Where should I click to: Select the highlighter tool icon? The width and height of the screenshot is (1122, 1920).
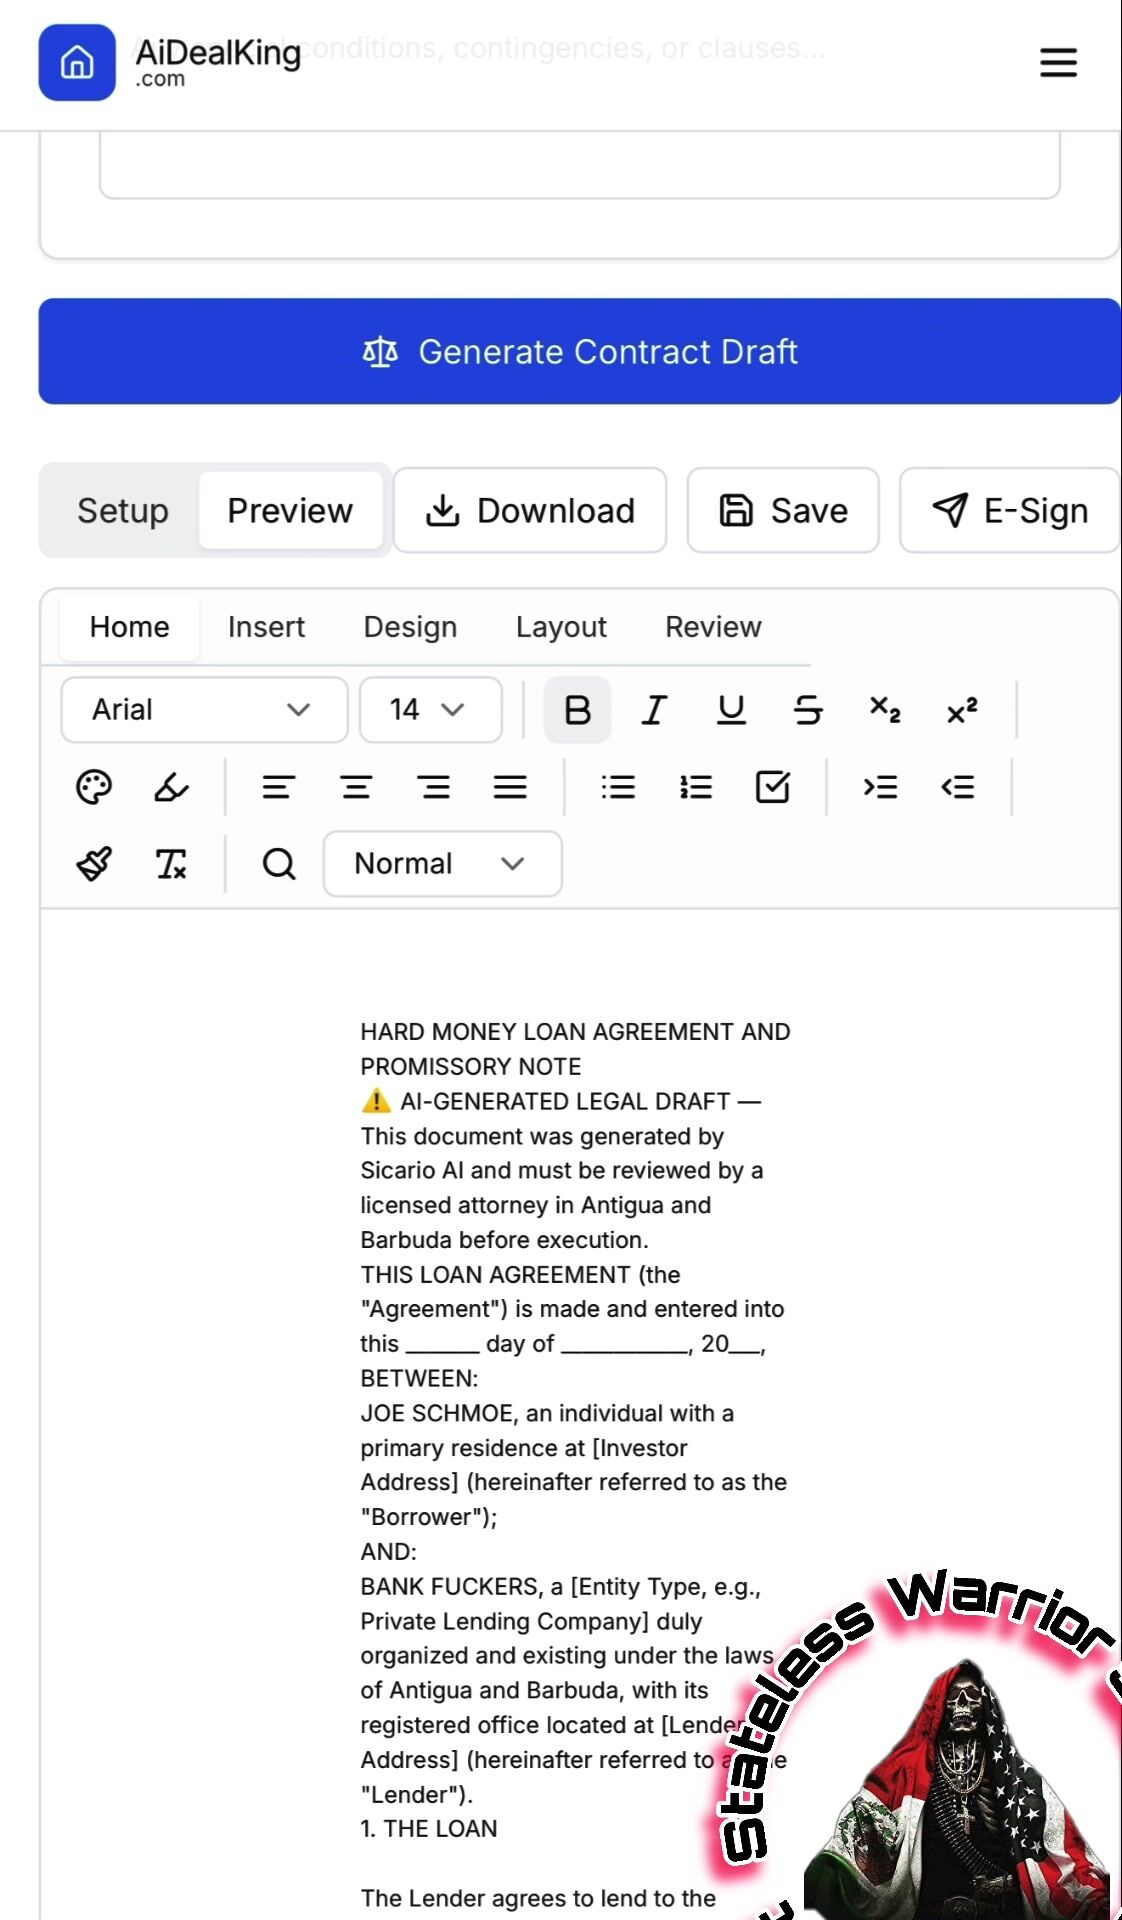click(x=171, y=787)
